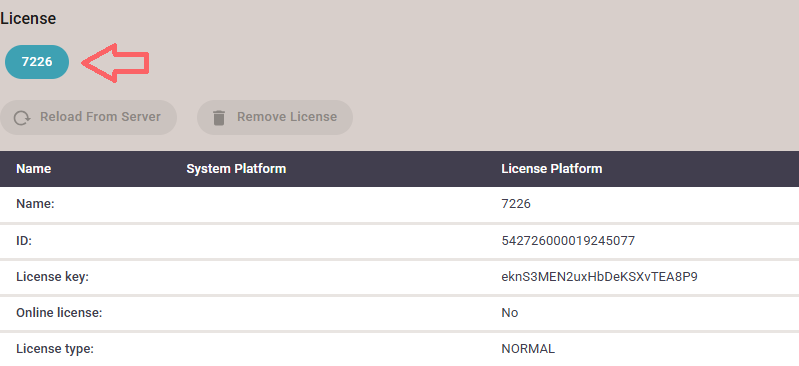The width and height of the screenshot is (799, 366).
Task: Click the 7226 value in the Name row
Action: pos(516,204)
